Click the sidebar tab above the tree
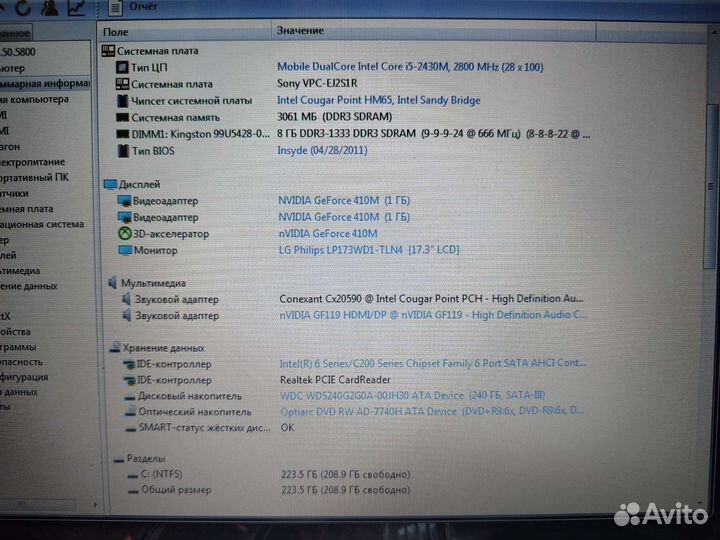Screen dimensions: 720x540 pos(16,33)
